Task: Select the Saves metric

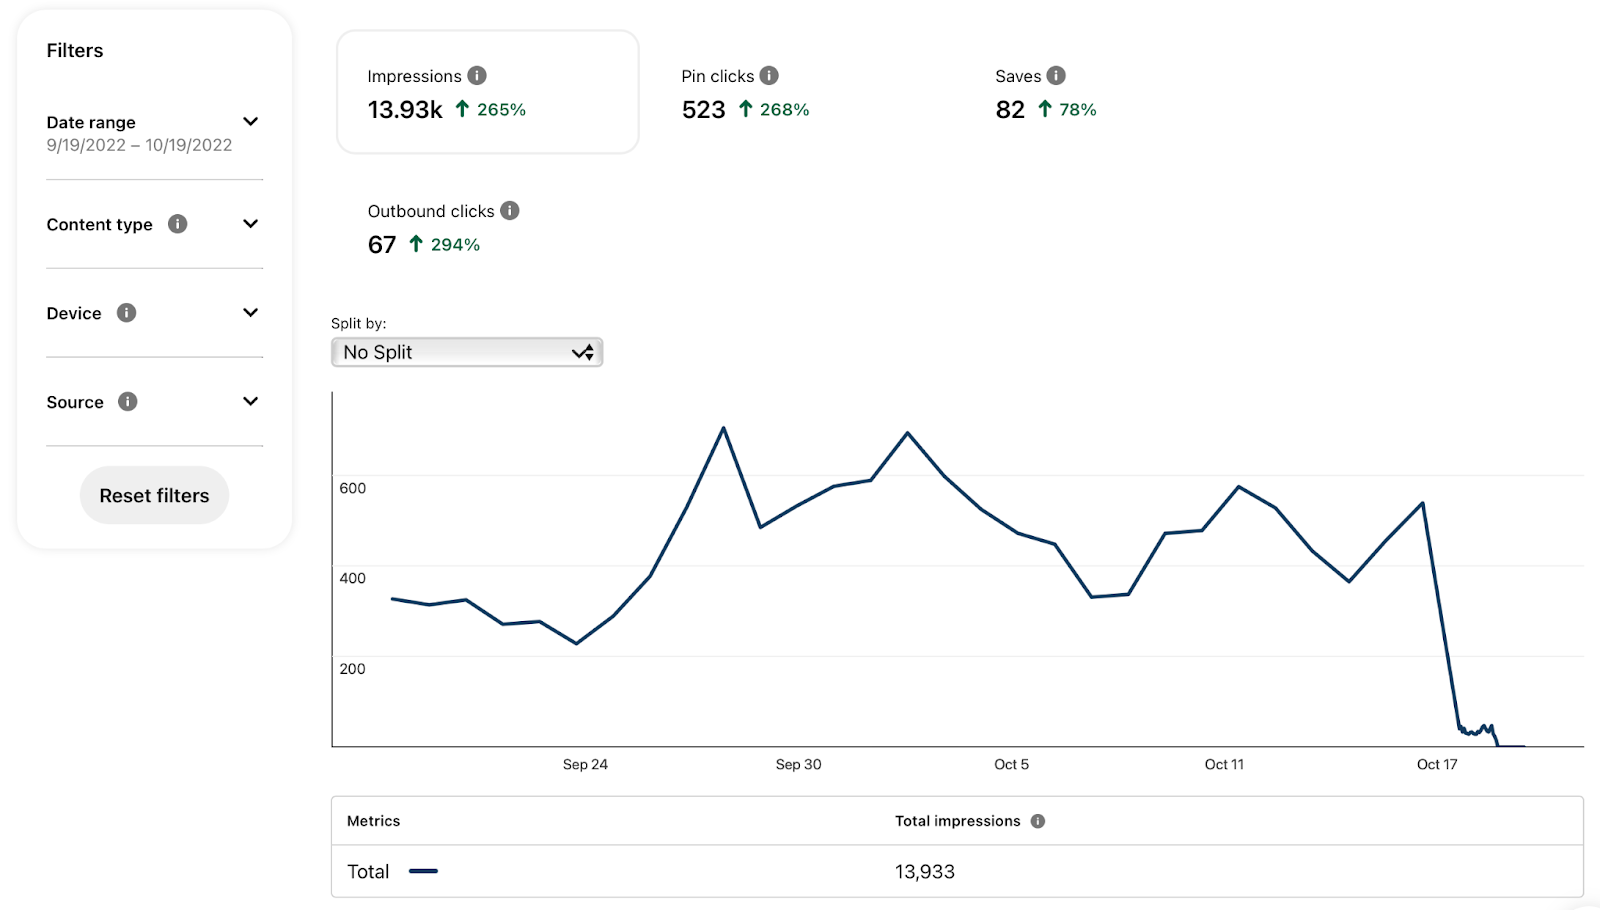Action: [1045, 94]
